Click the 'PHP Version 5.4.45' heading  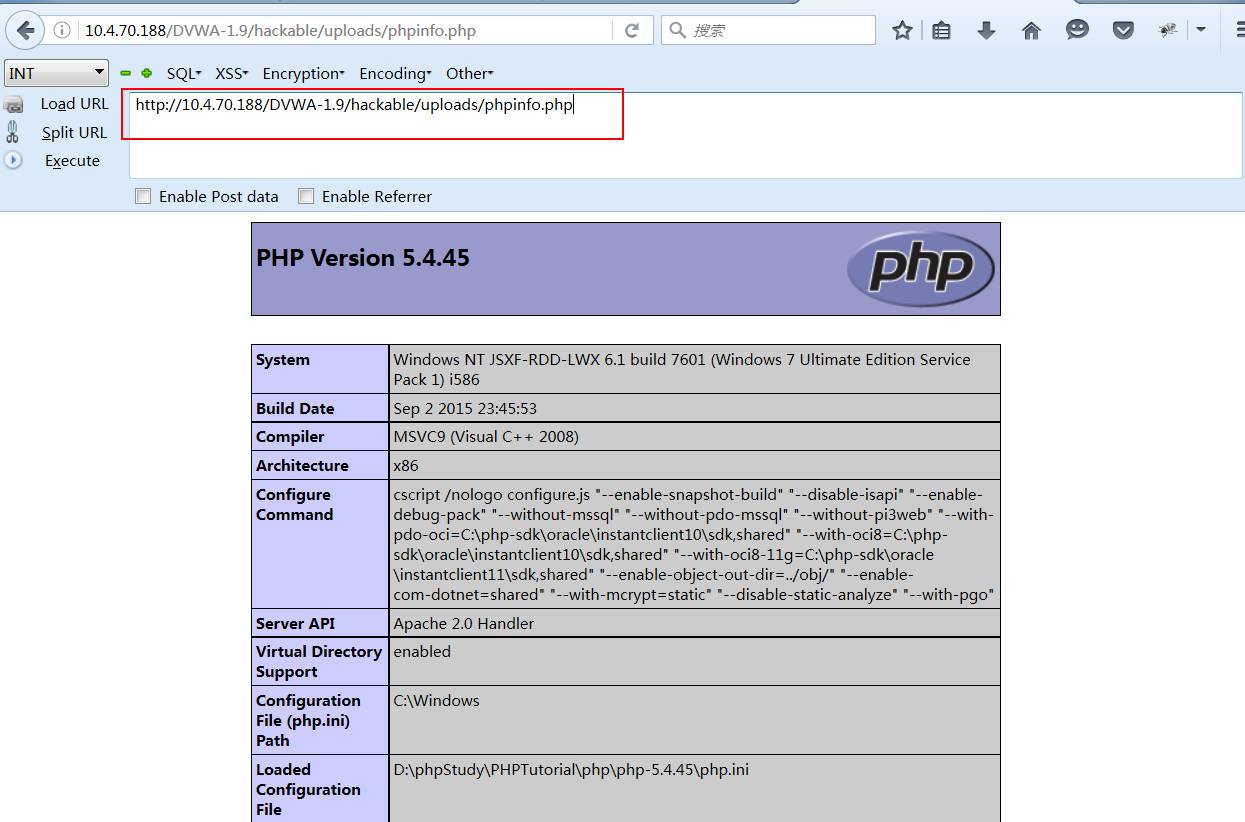tap(363, 258)
